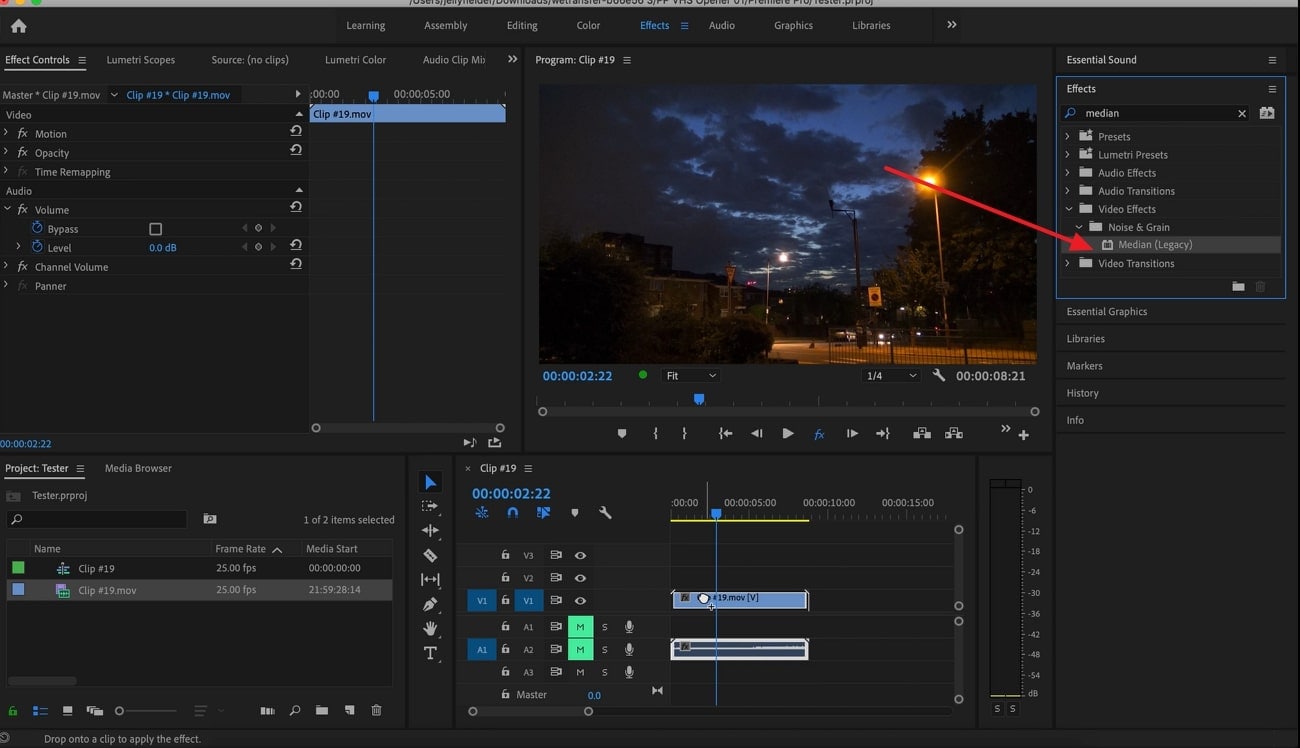Collapse the Volume effect
The height and width of the screenshot is (748, 1300).
(6, 209)
